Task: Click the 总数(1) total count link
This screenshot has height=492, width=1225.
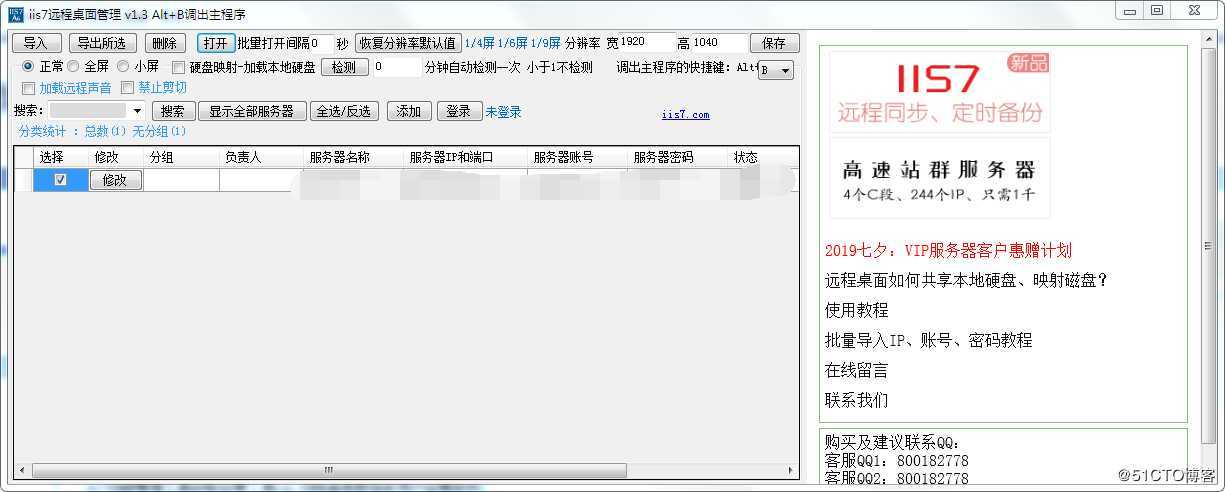Action: tap(105, 131)
